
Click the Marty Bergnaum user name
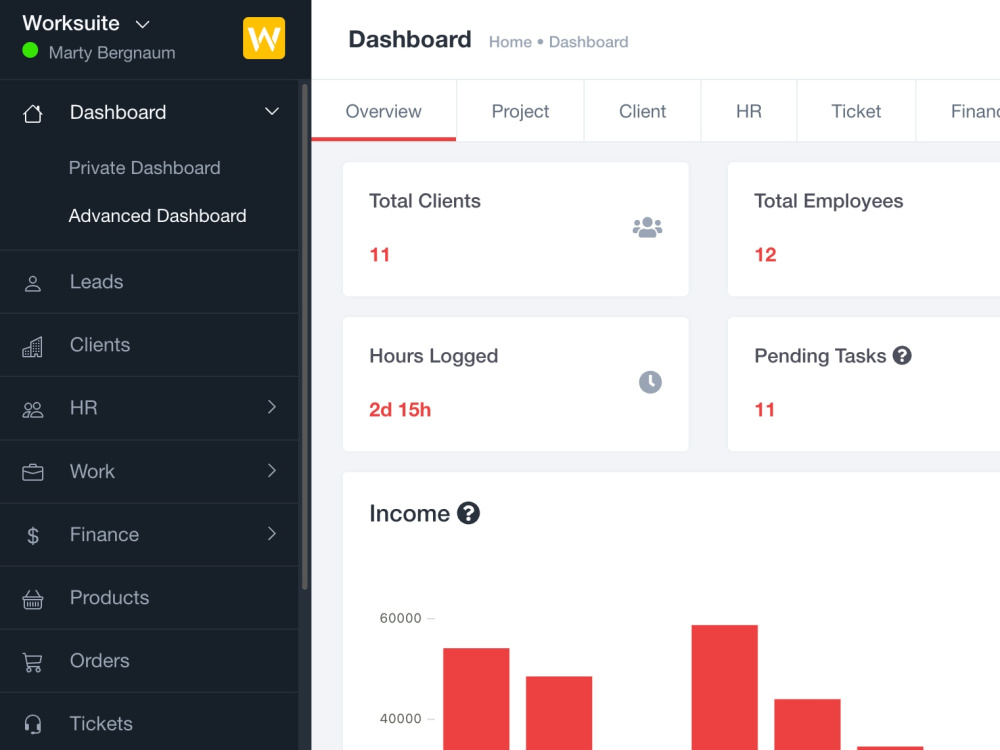112,52
